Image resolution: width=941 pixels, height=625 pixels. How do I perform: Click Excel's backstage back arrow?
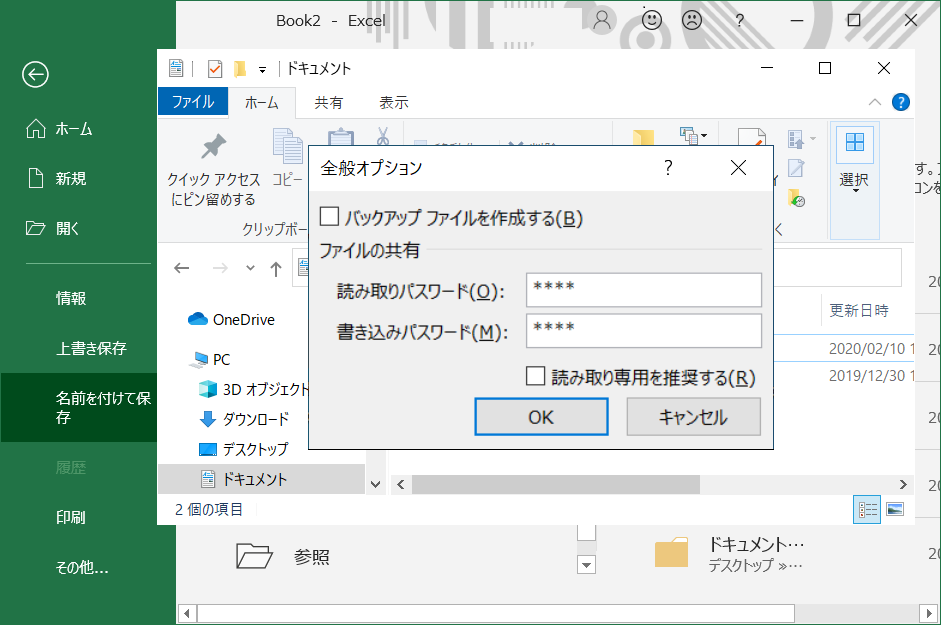(x=34, y=75)
